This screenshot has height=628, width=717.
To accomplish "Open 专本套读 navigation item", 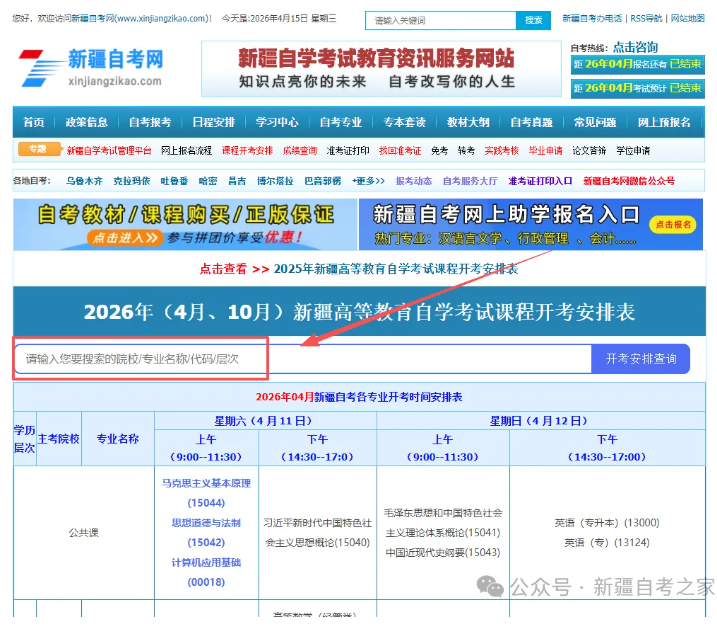I will point(405,123).
